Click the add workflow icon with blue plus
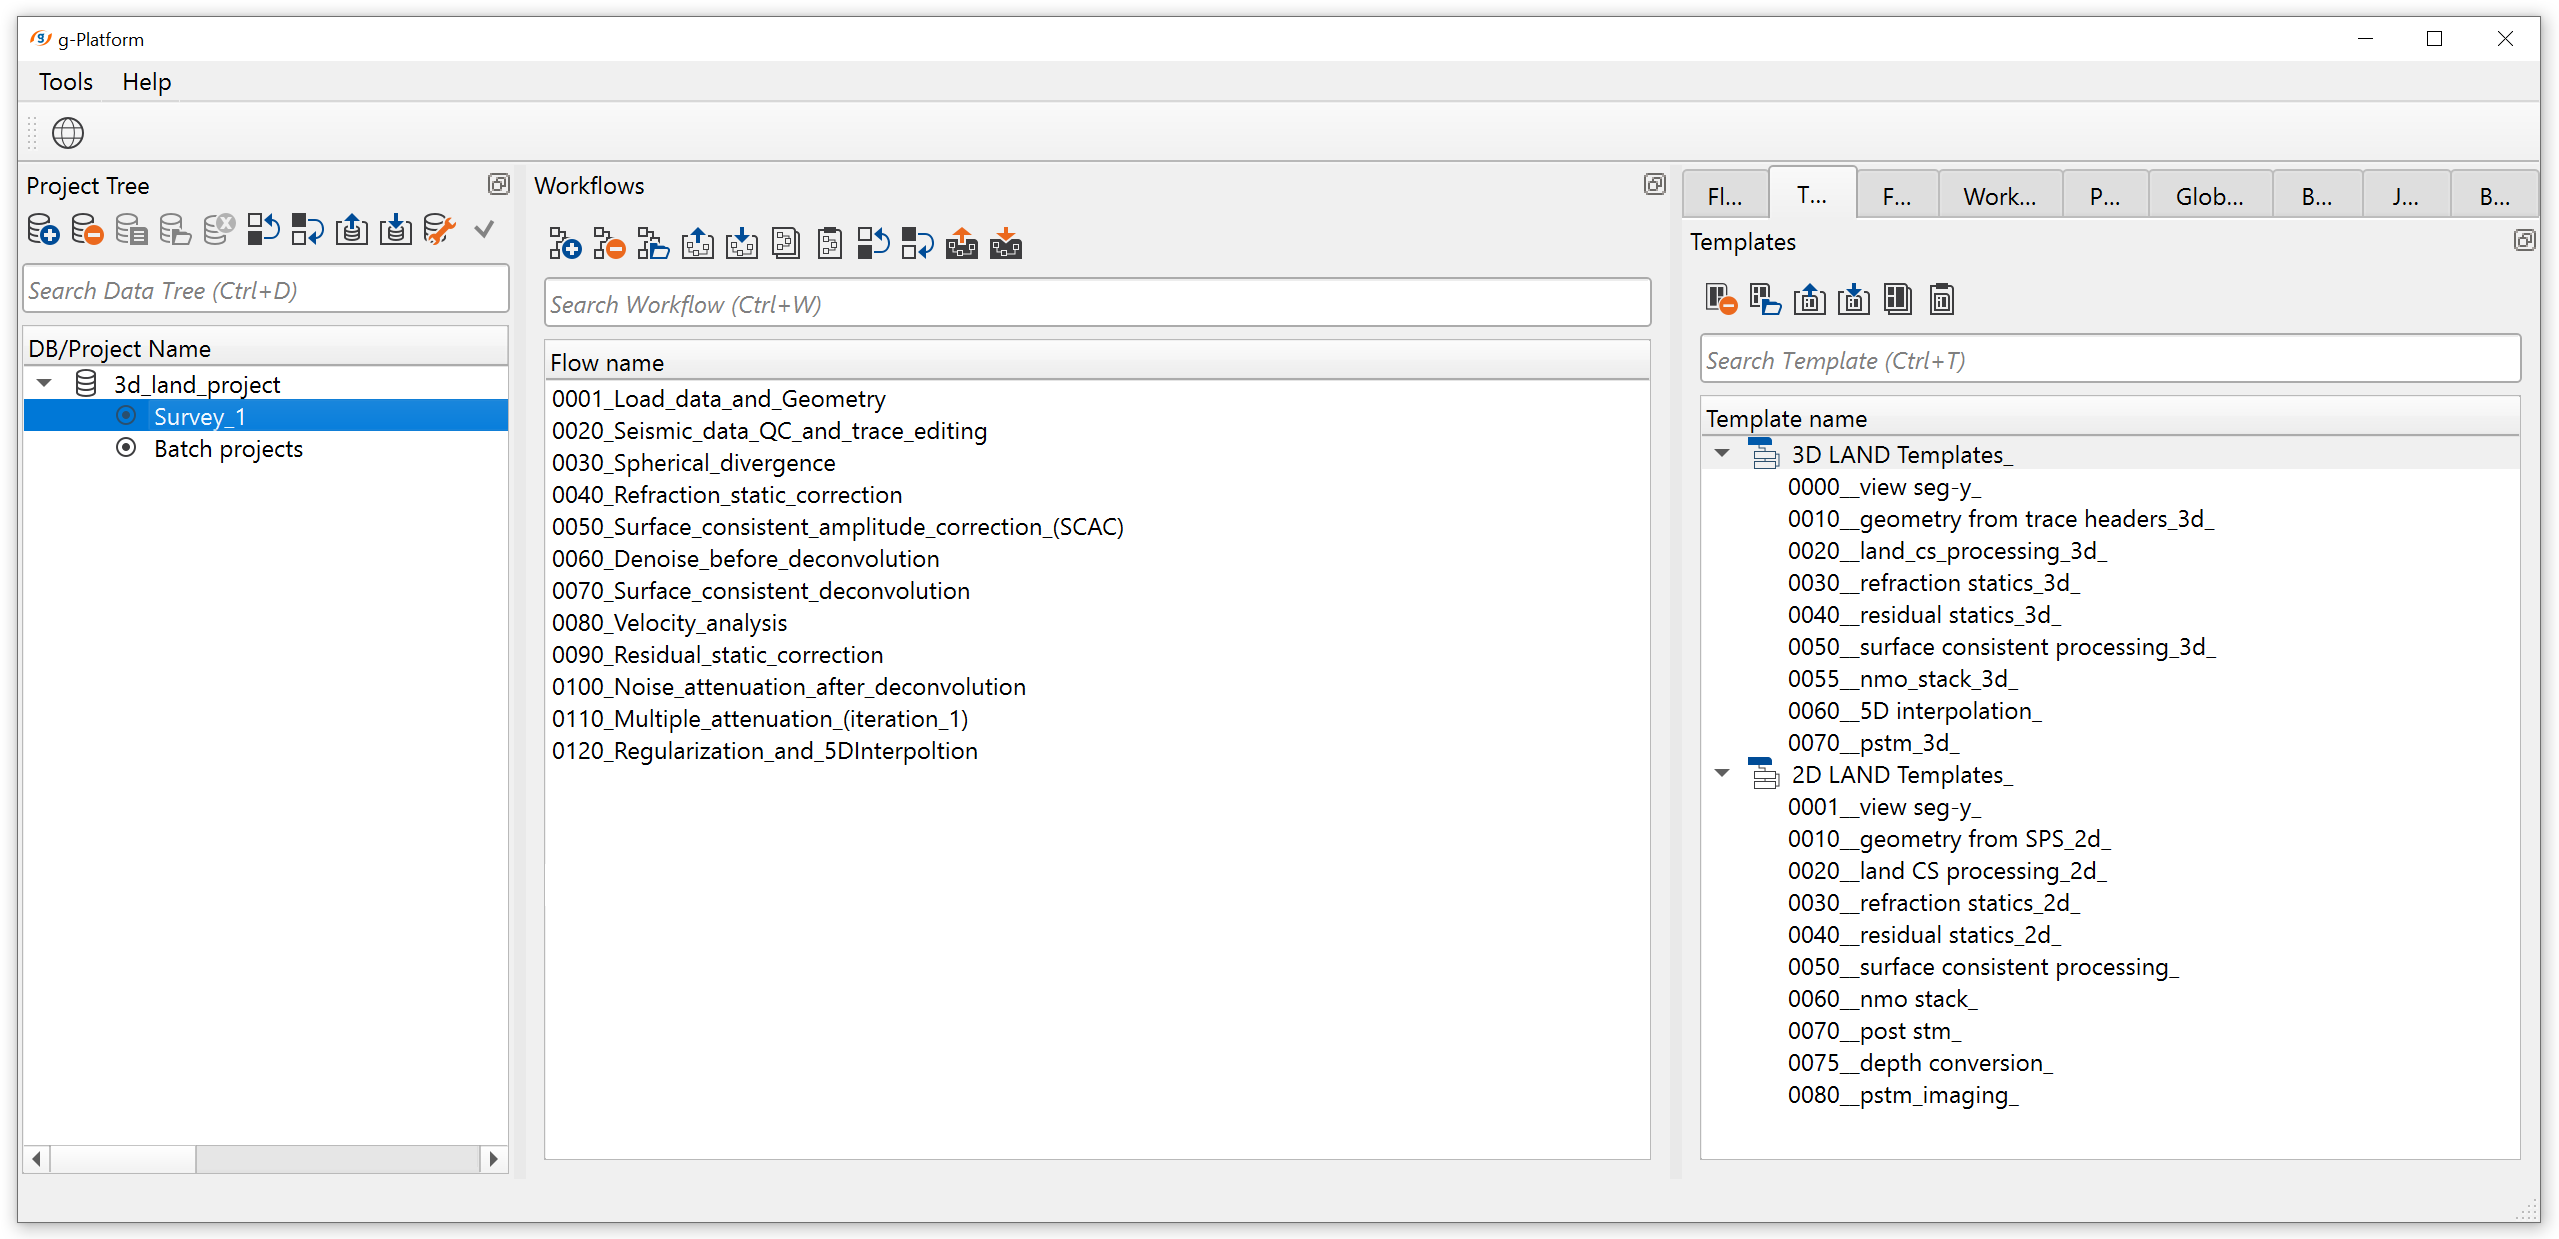2559x1239 pixels. point(565,244)
